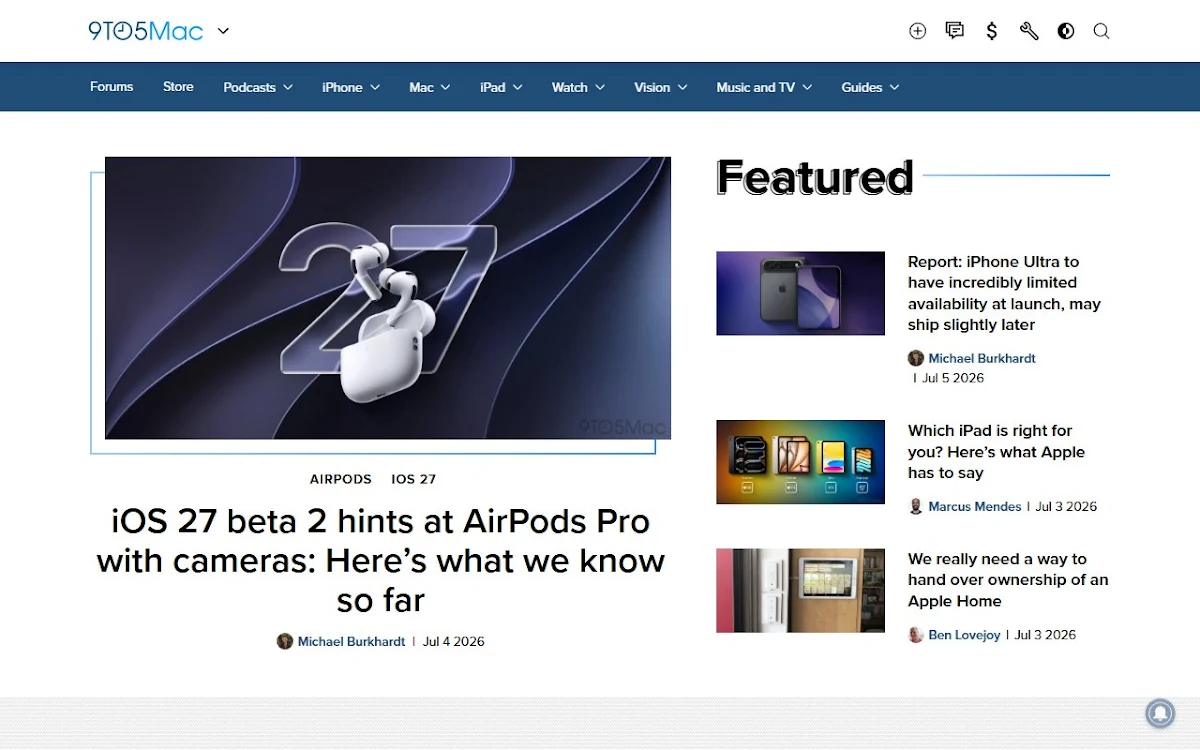View Michael Burkhardt on the iPhone Ultra story

pos(982,358)
